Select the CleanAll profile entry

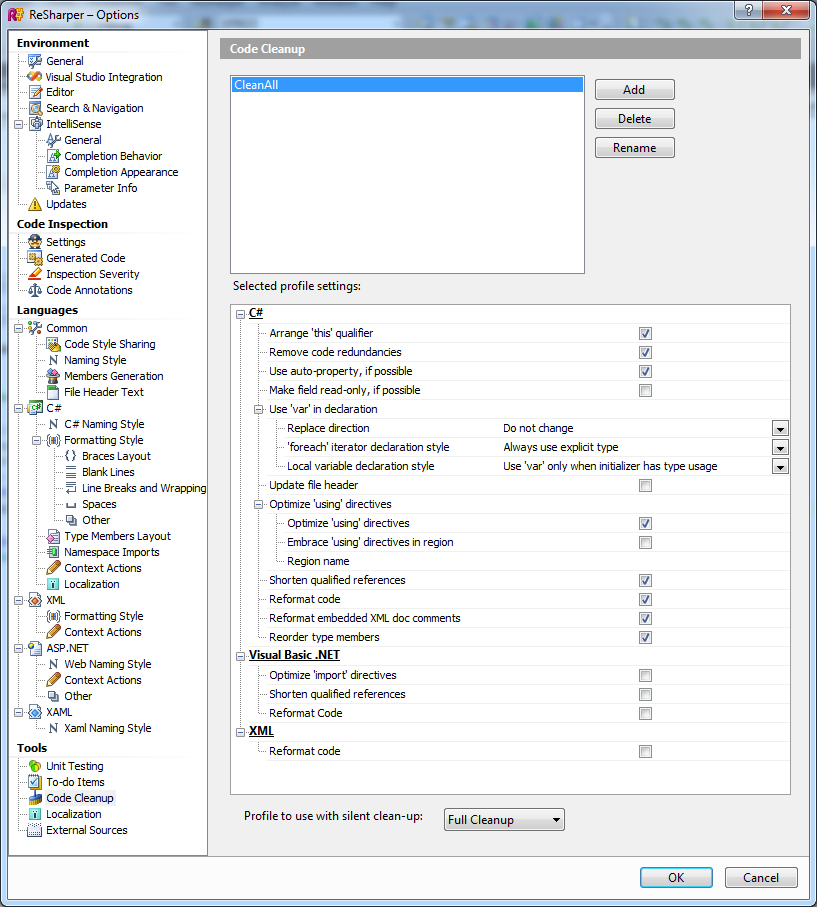pyautogui.click(x=407, y=84)
